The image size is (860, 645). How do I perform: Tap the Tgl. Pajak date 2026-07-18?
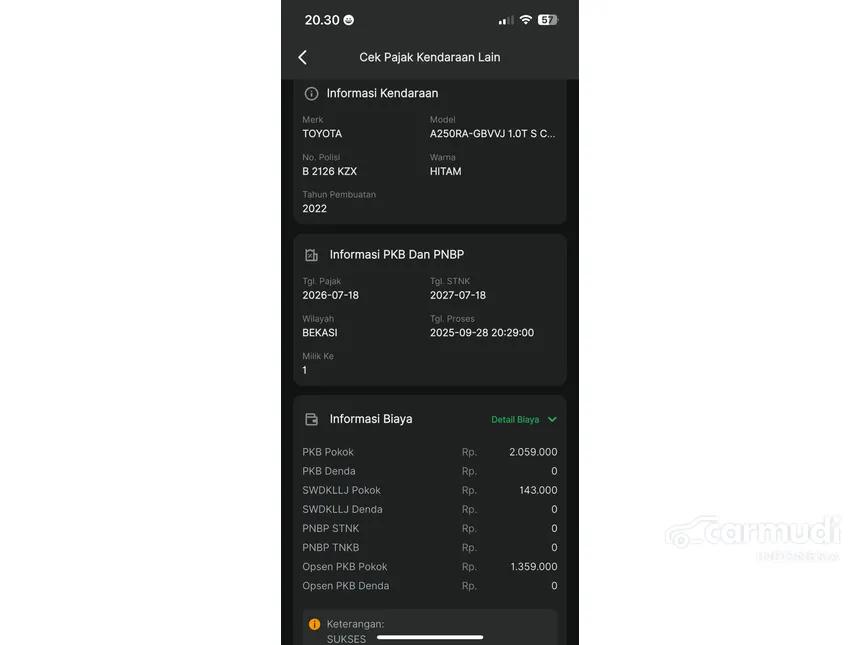pyautogui.click(x=330, y=296)
